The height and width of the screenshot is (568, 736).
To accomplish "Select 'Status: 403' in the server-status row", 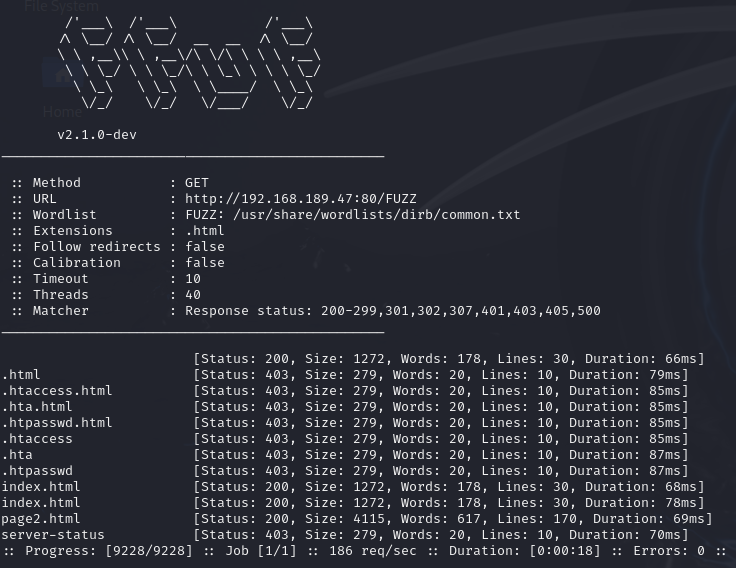I will tap(245, 535).
